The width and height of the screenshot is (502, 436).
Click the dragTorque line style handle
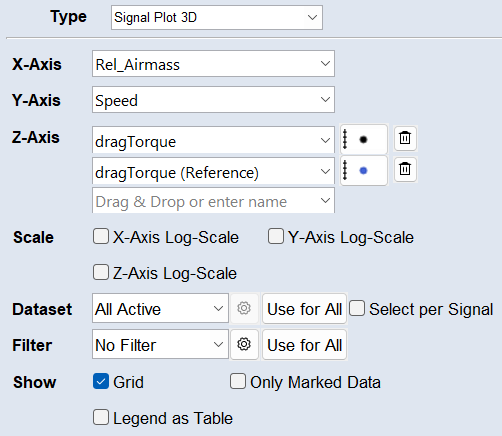pyautogui.click(x=345, y=139)
